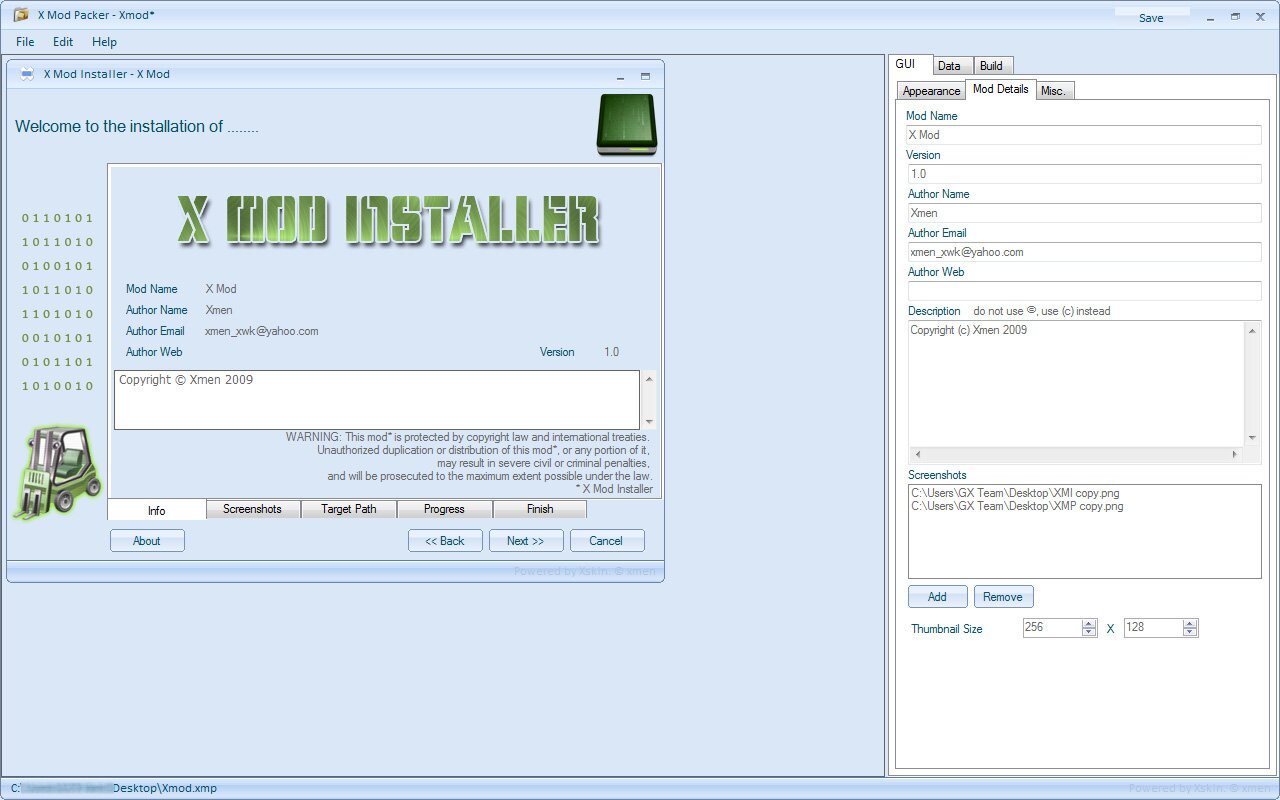The image size is (1280, 800).
Task: Open the Appearance sub-tab
Action: click(x=931, y=91)
